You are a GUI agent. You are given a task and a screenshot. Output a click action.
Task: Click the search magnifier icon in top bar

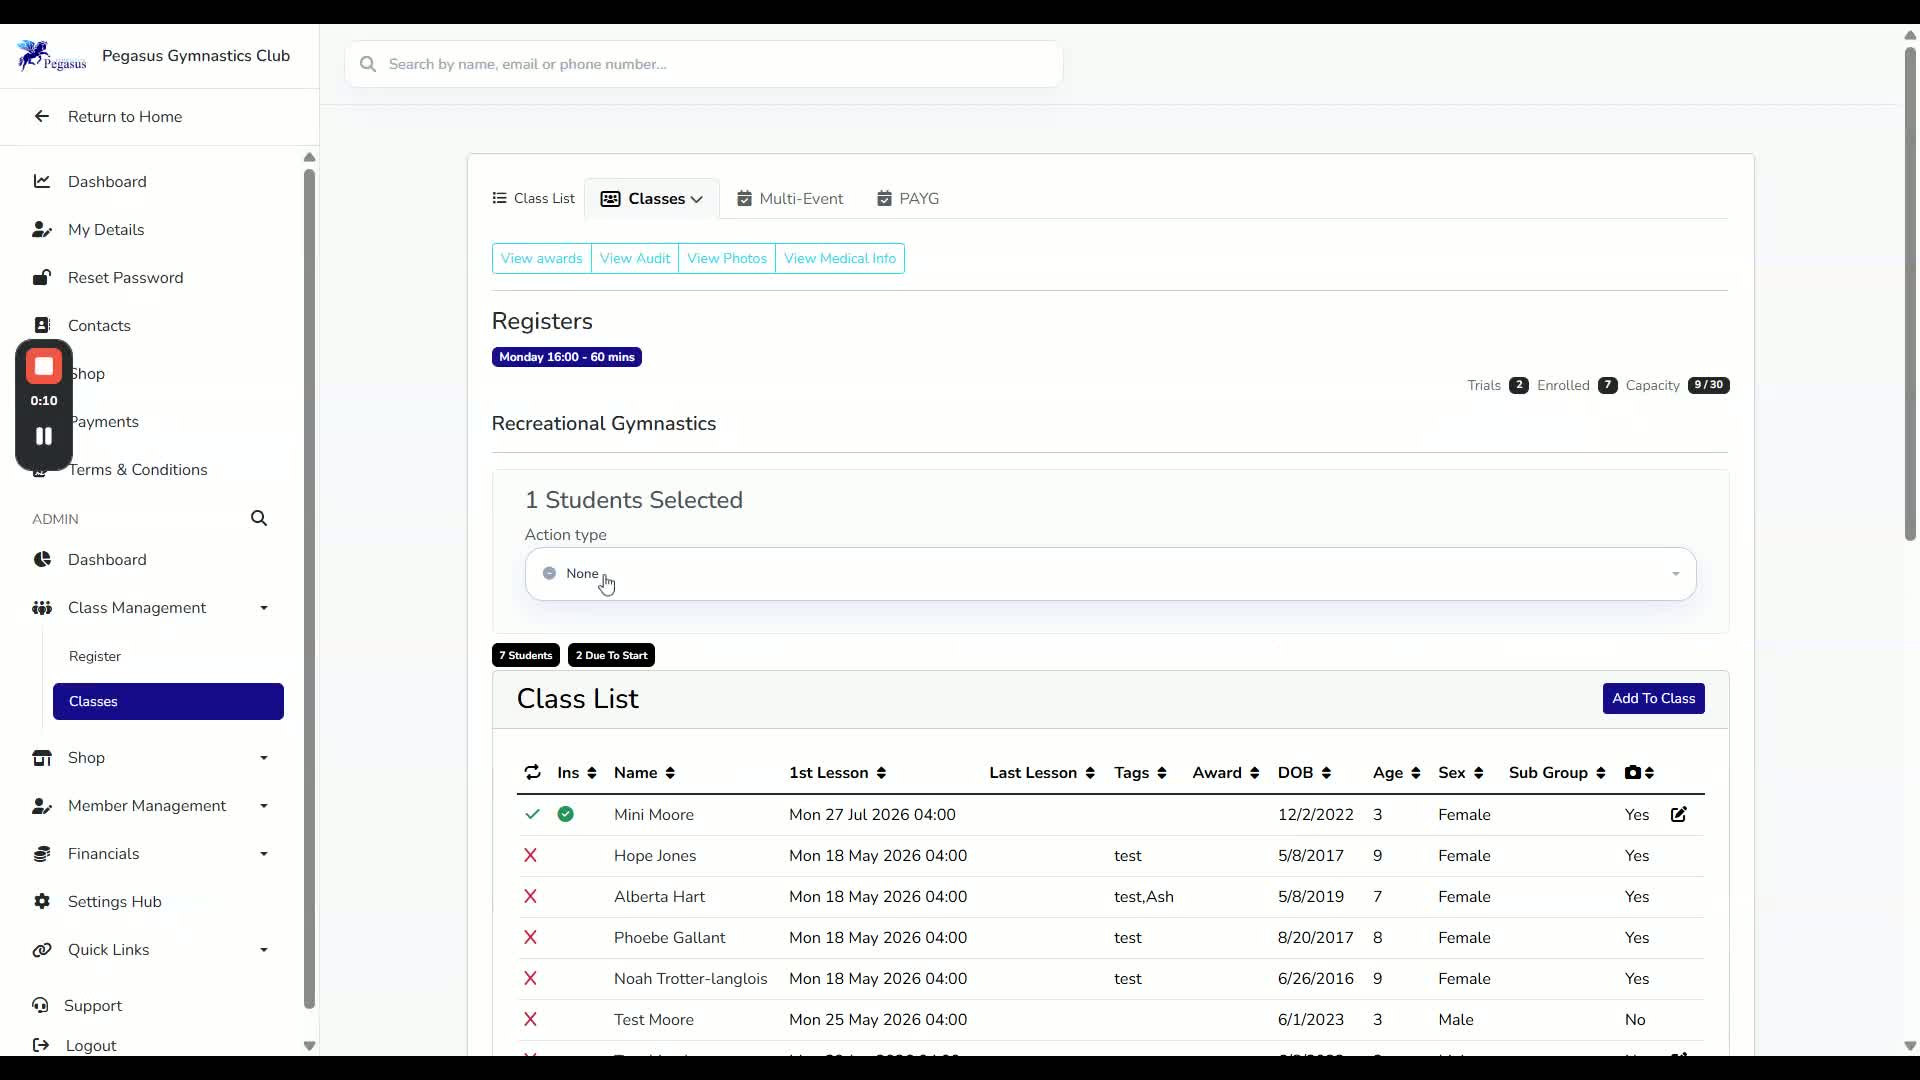coord(368,64)
